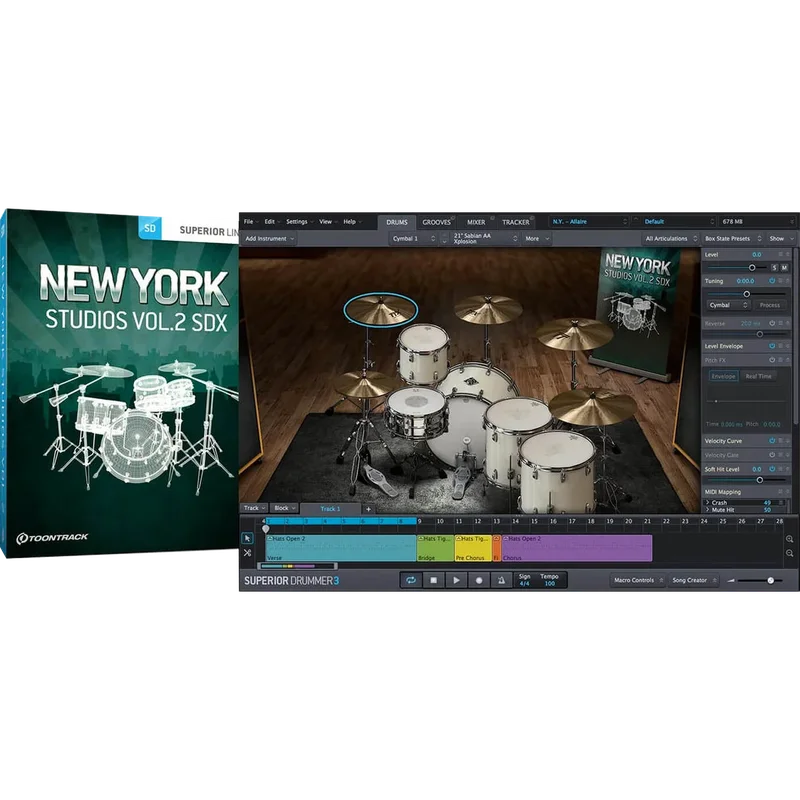The width and height of the screenshot is (800, 800).
Task: Toggle the loop playback button
Action: 411,580
